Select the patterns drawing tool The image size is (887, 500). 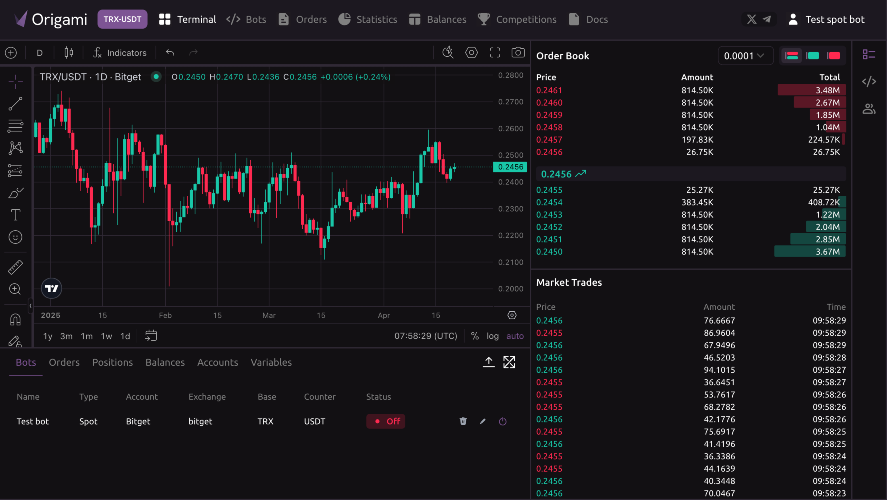coord(15,148)
